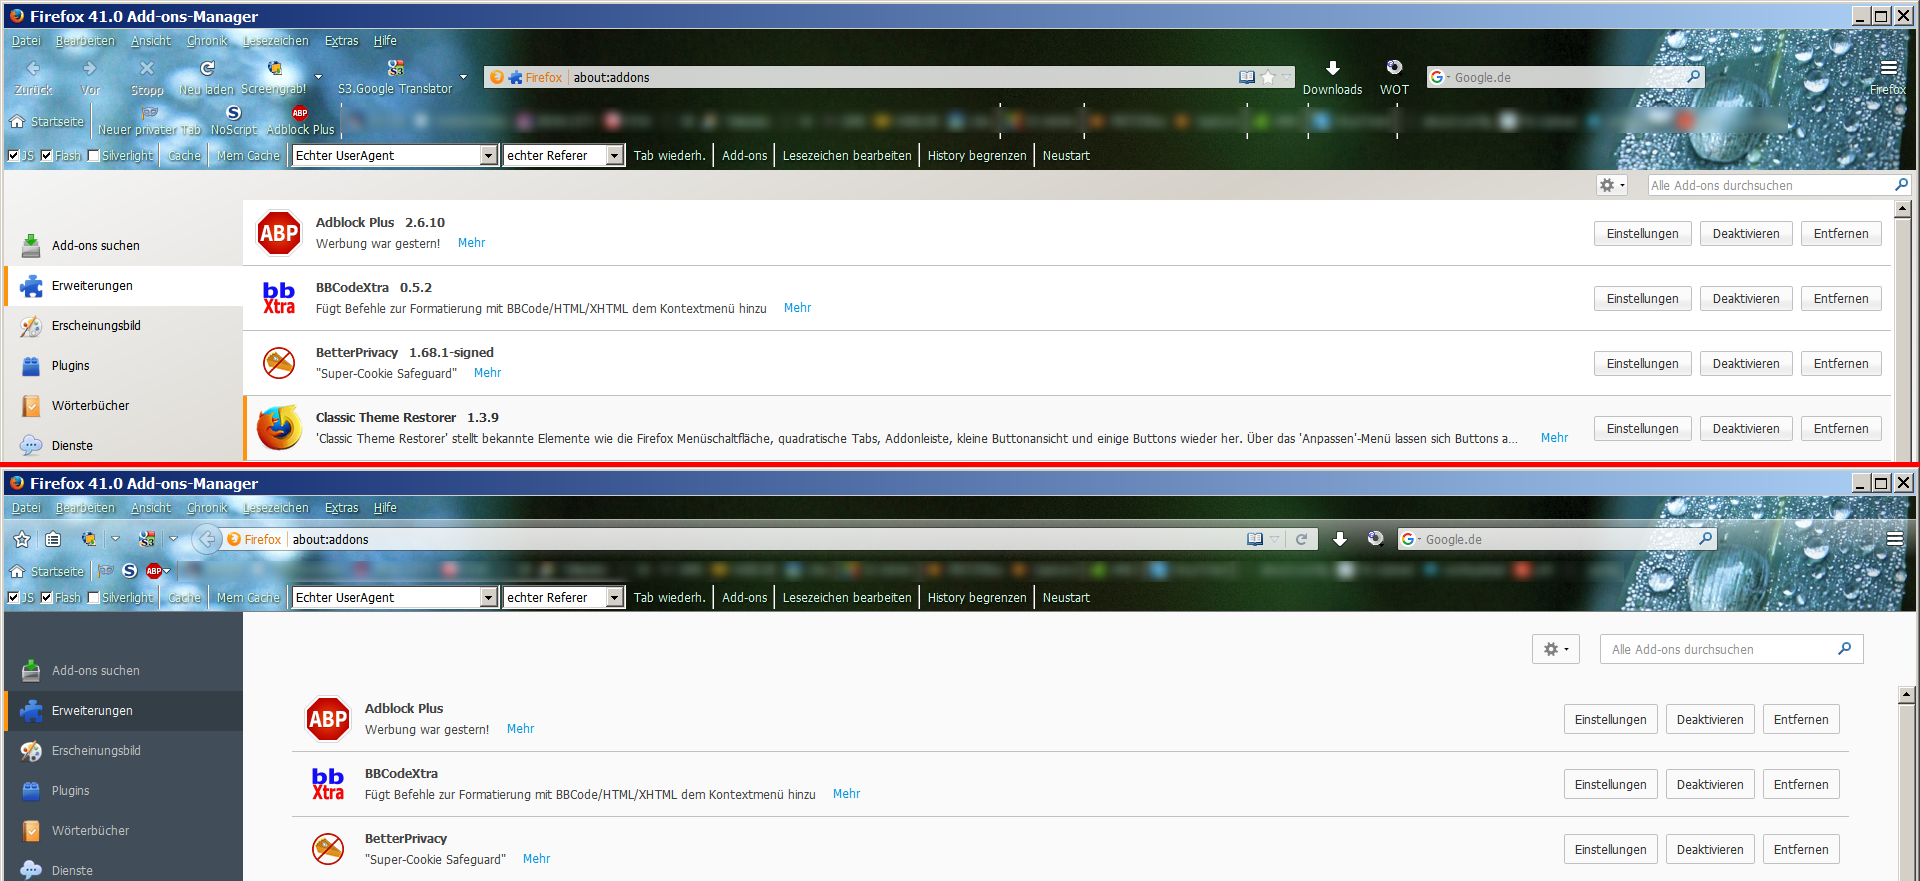The height and width of the screenshot is (881, 1920).
Task: Expand S3.Google Translator dropdown arrow, top window
Action: 463,77
